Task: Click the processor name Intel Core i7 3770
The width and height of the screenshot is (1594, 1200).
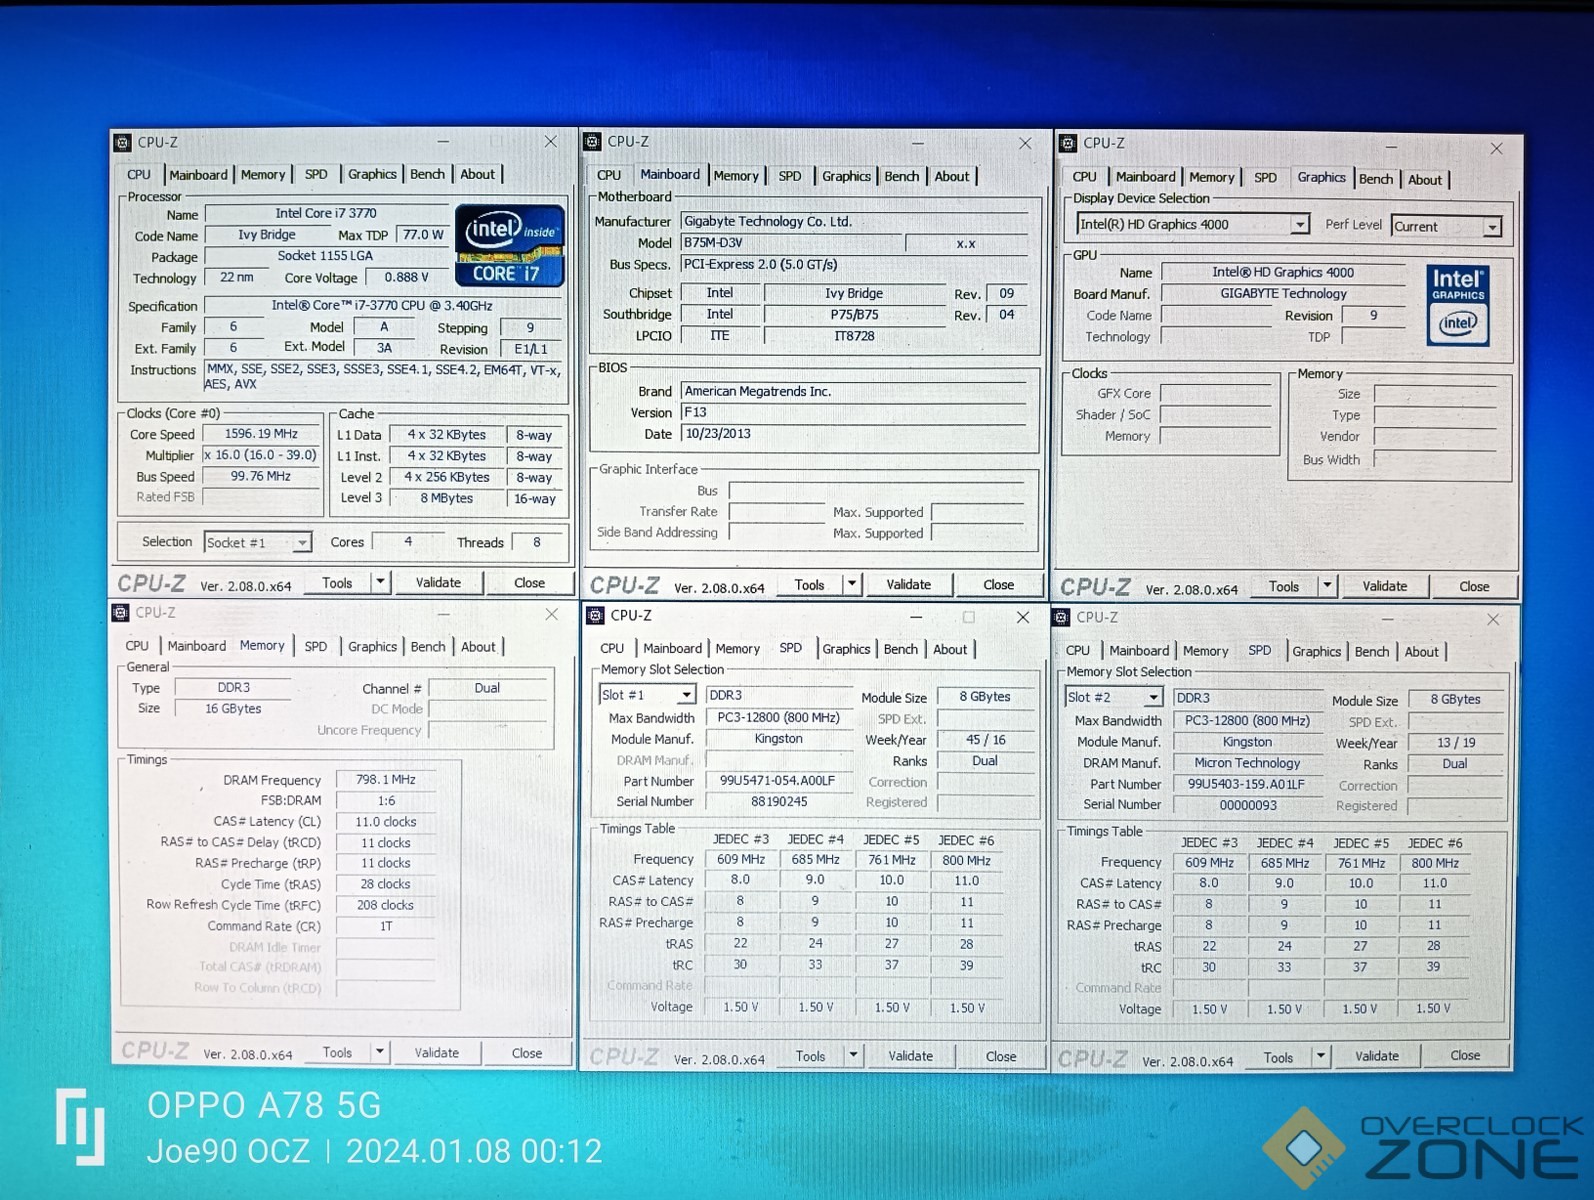Action: (326, 213)
